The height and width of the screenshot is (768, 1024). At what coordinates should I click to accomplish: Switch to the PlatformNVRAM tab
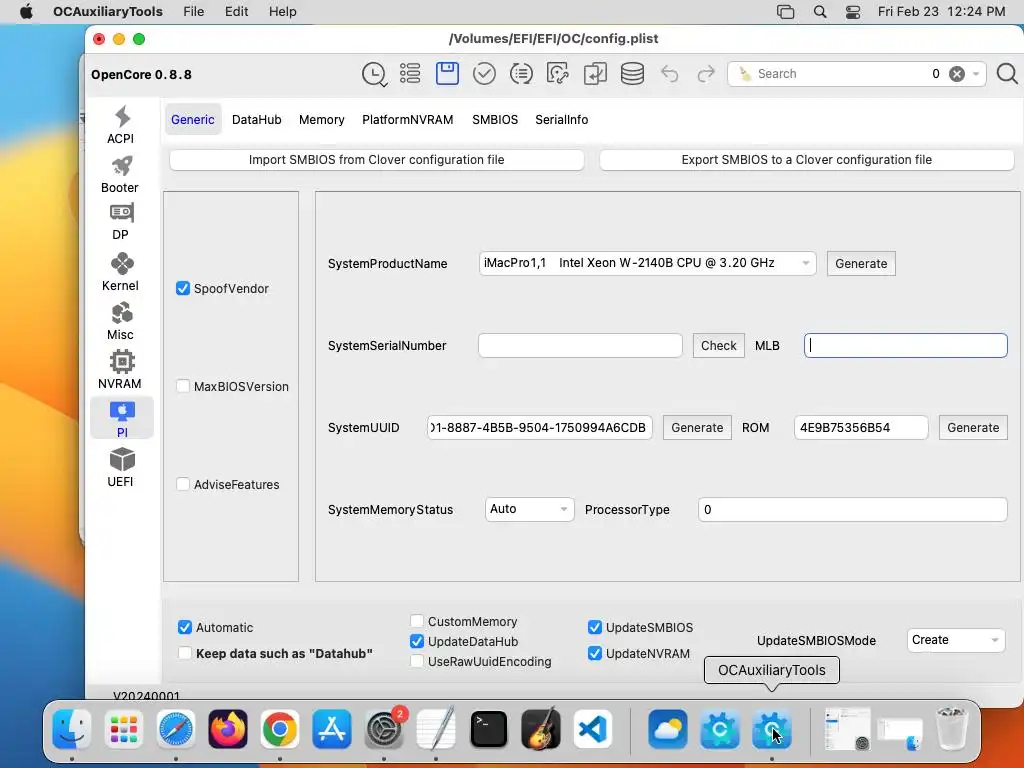[x=408, y=120]
